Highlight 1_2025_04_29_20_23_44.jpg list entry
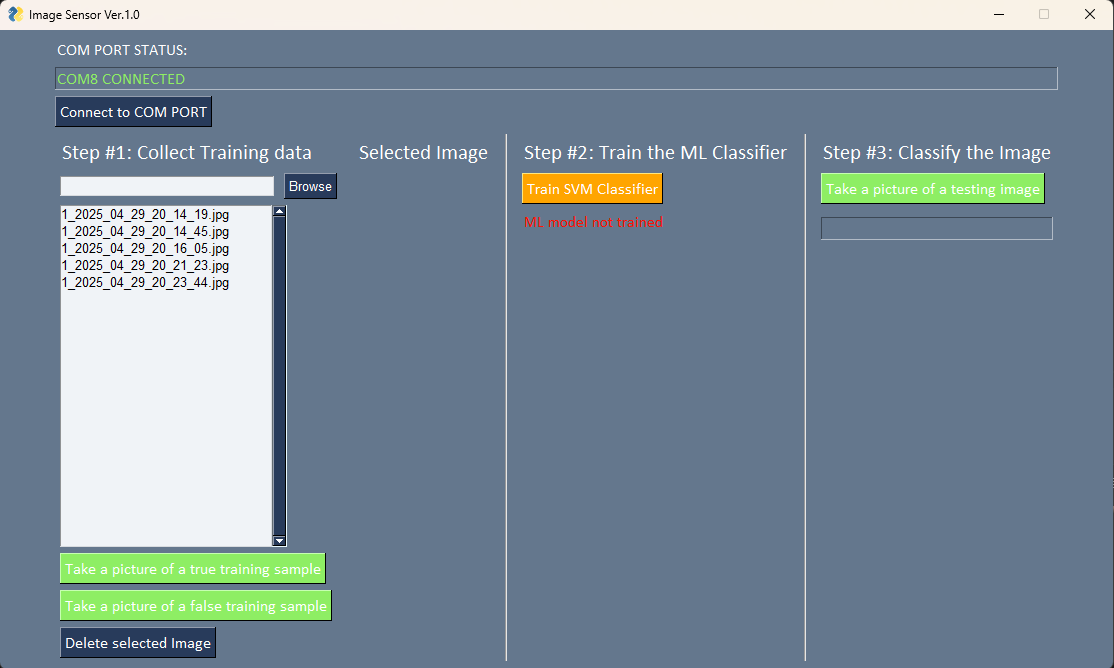The height and width of the screenshot is (668, 1114). coord(146,283)
